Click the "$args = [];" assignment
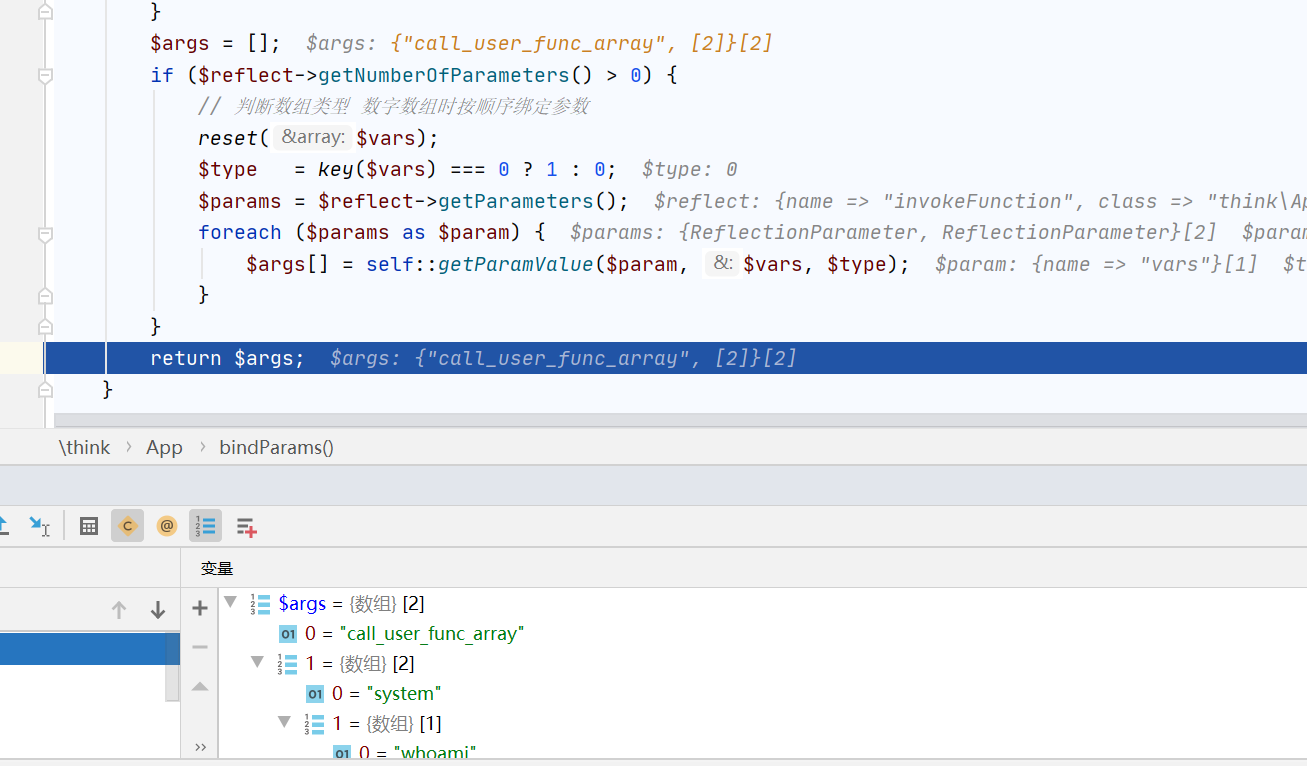The height and width of the screenshot is (766, 1307). click(215, 43)
